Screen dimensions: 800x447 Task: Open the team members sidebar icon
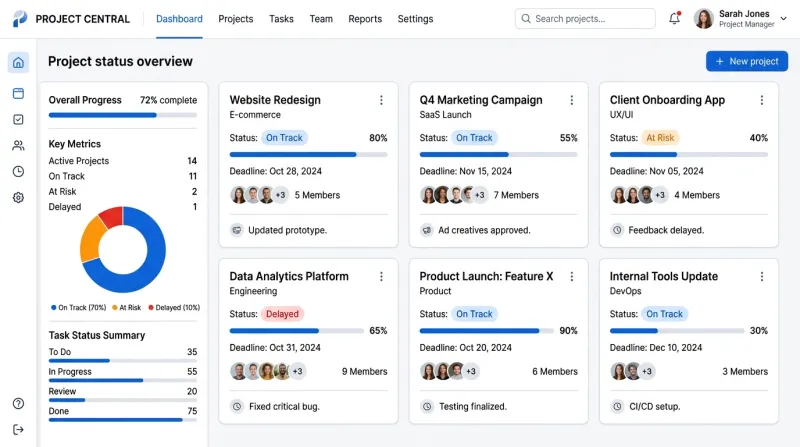[x=18, y=145]
